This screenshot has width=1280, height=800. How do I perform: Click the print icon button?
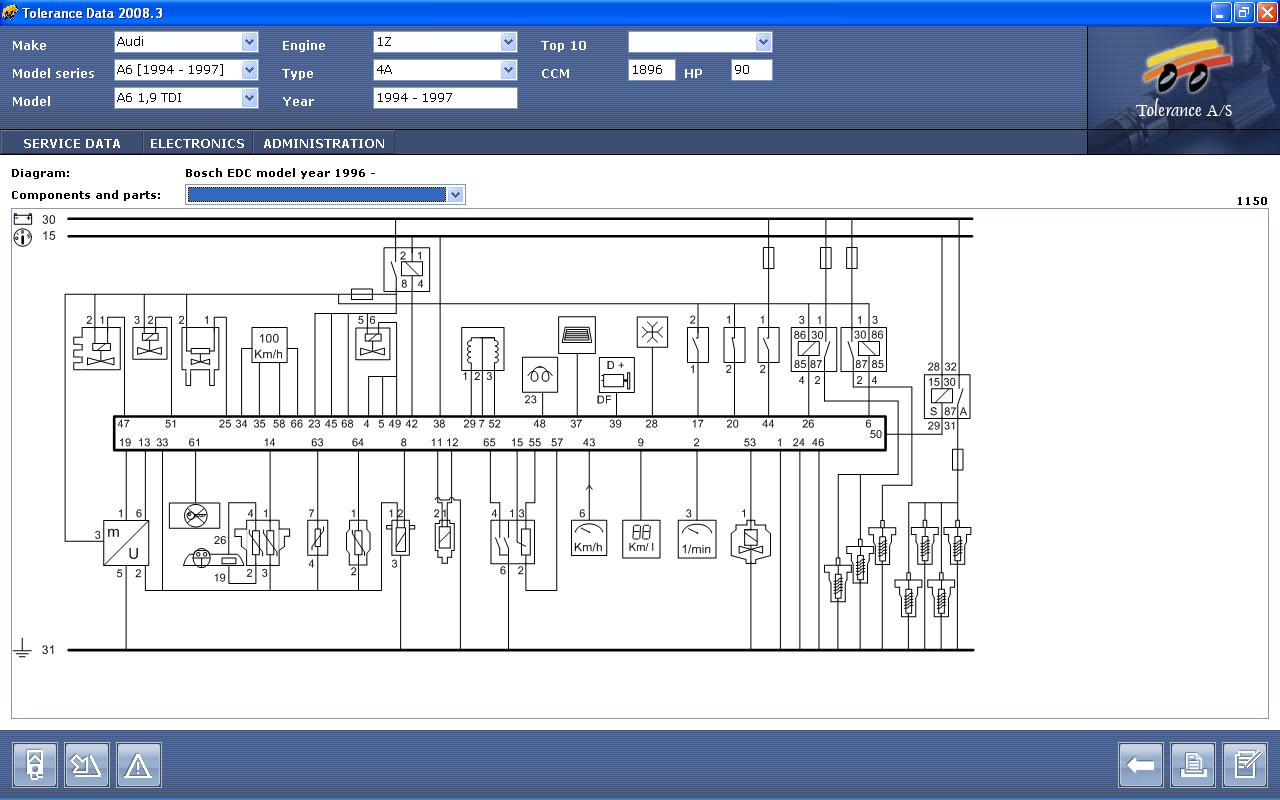pyautogui.click(x=1193, y=765)
